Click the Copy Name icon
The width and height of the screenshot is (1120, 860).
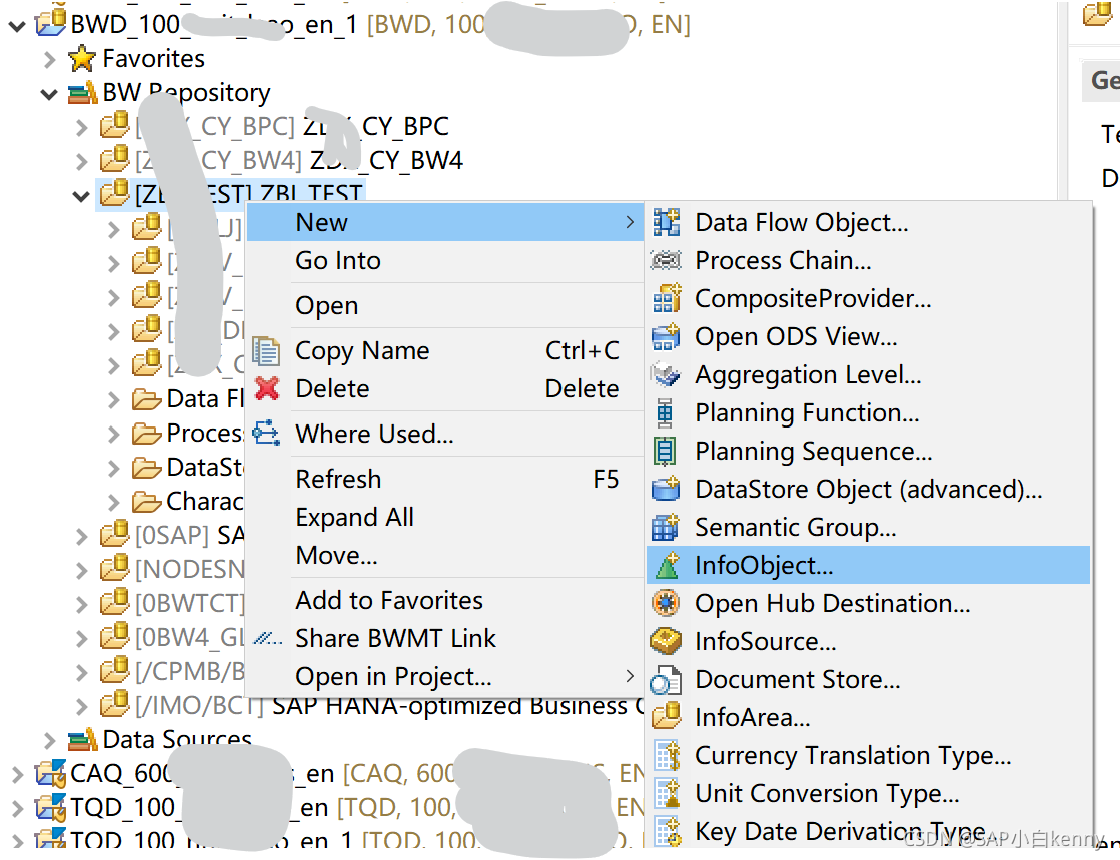tap(266, 351)
